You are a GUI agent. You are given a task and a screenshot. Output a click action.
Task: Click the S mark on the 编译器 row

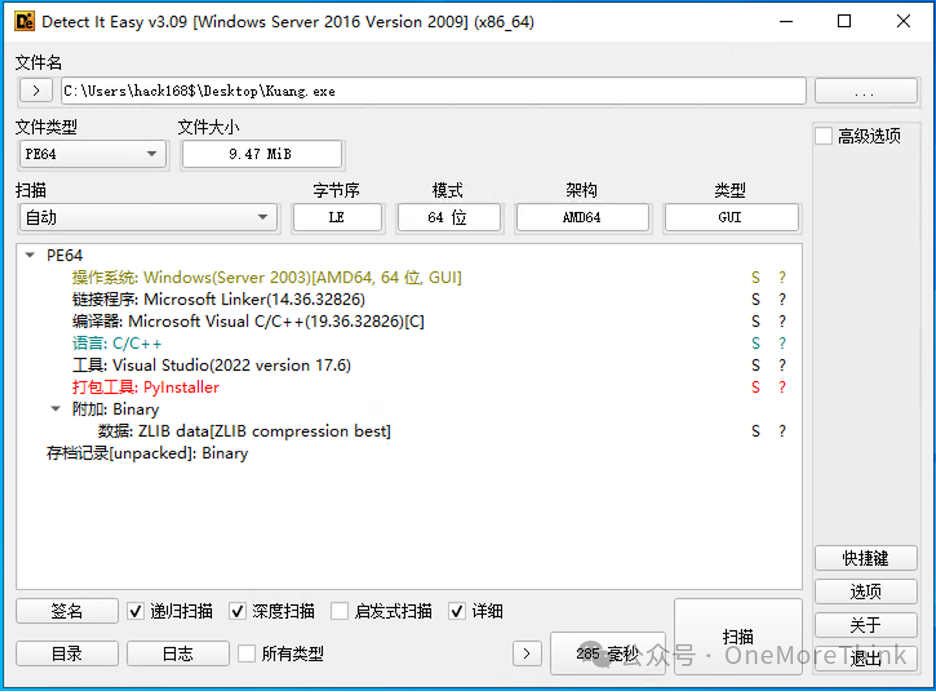[x=756, y=321]
